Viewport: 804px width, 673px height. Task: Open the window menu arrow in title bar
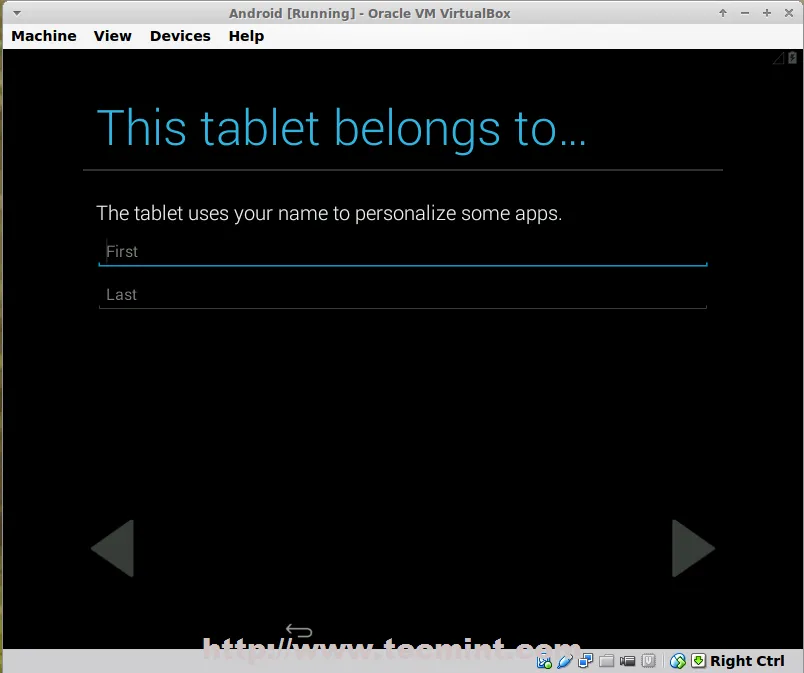click(16, 13)
